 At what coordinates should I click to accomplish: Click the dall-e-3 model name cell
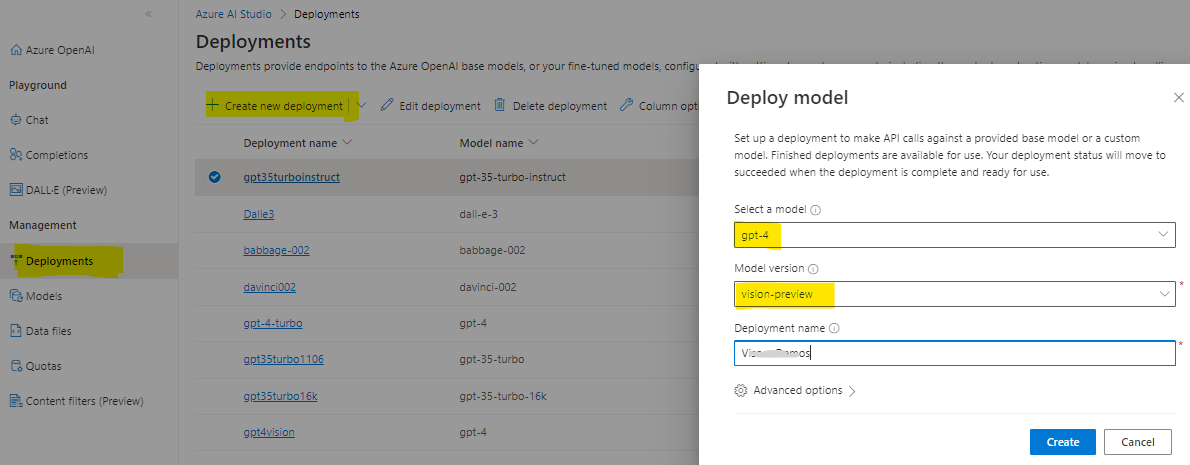480,214
